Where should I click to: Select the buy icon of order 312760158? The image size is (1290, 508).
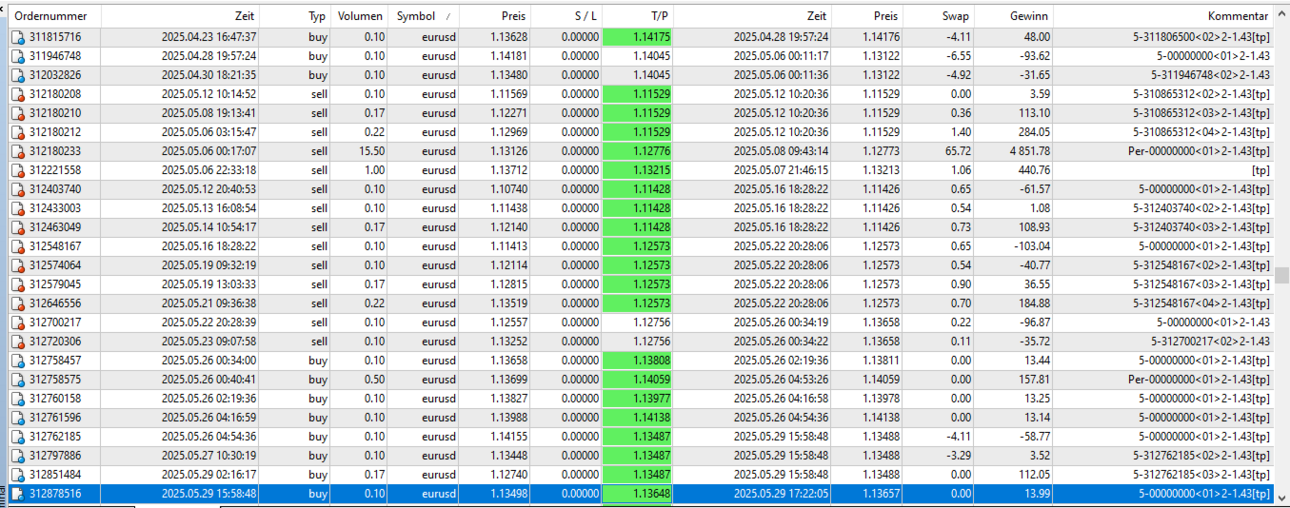(x=18, y=399)
